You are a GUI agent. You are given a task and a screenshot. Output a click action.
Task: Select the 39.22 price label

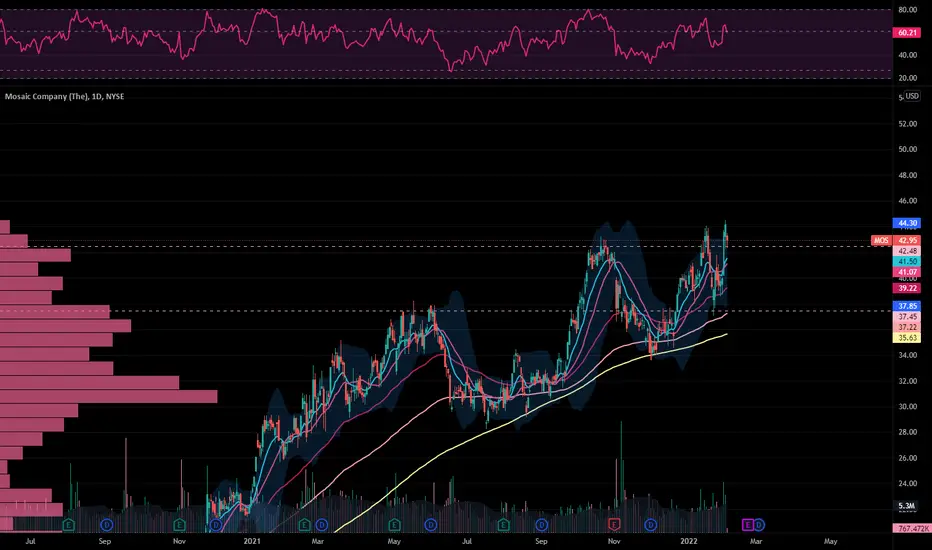(x=907, y=288)
